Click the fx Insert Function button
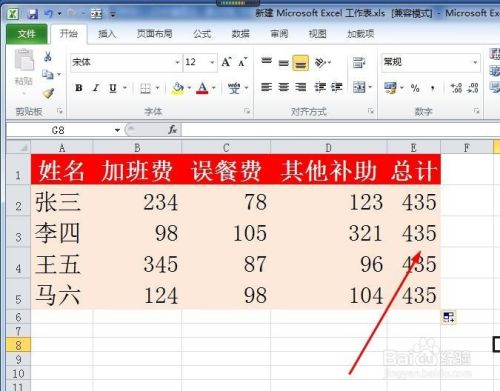Image resolution: width=500 pixels, height=391 pixels. (172, 130)
